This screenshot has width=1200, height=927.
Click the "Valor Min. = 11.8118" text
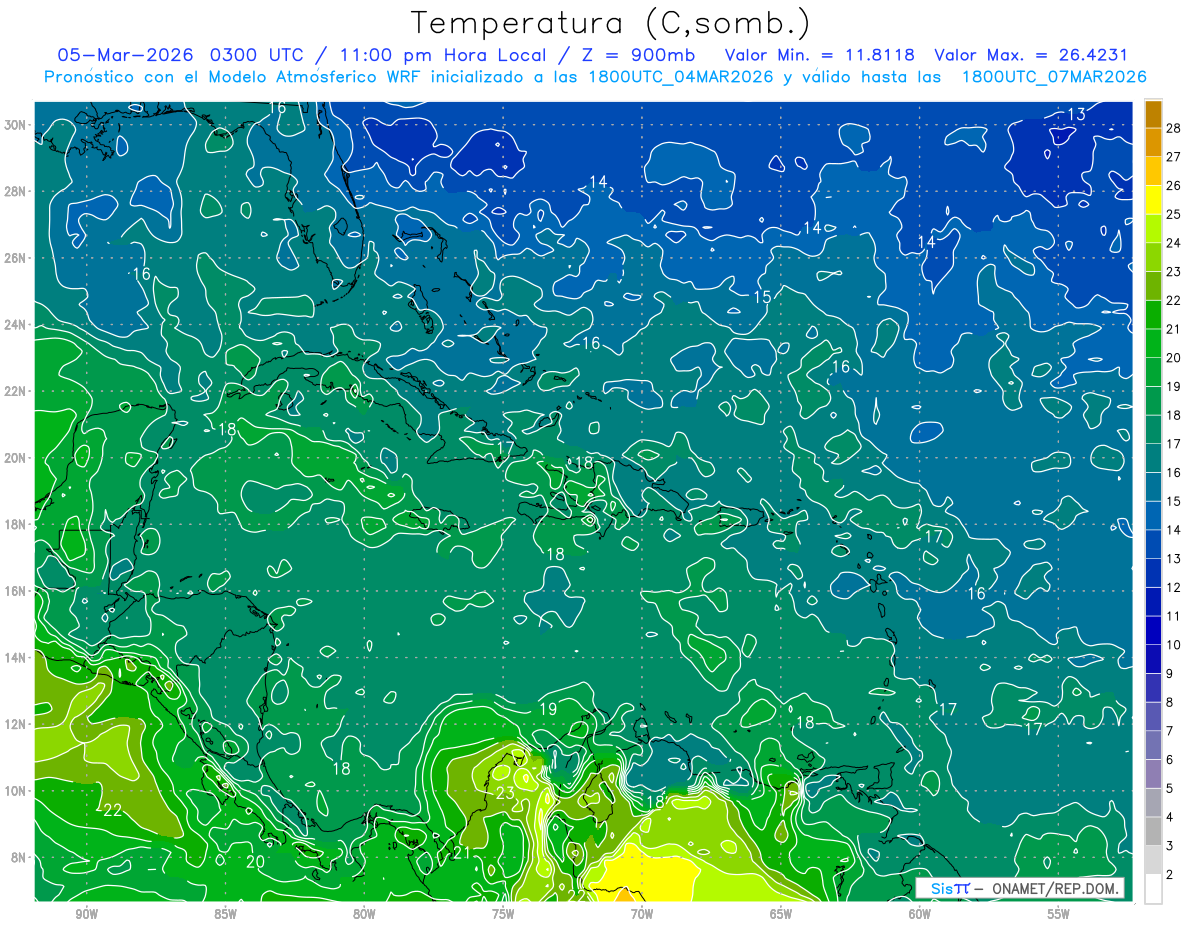(819, 55)
